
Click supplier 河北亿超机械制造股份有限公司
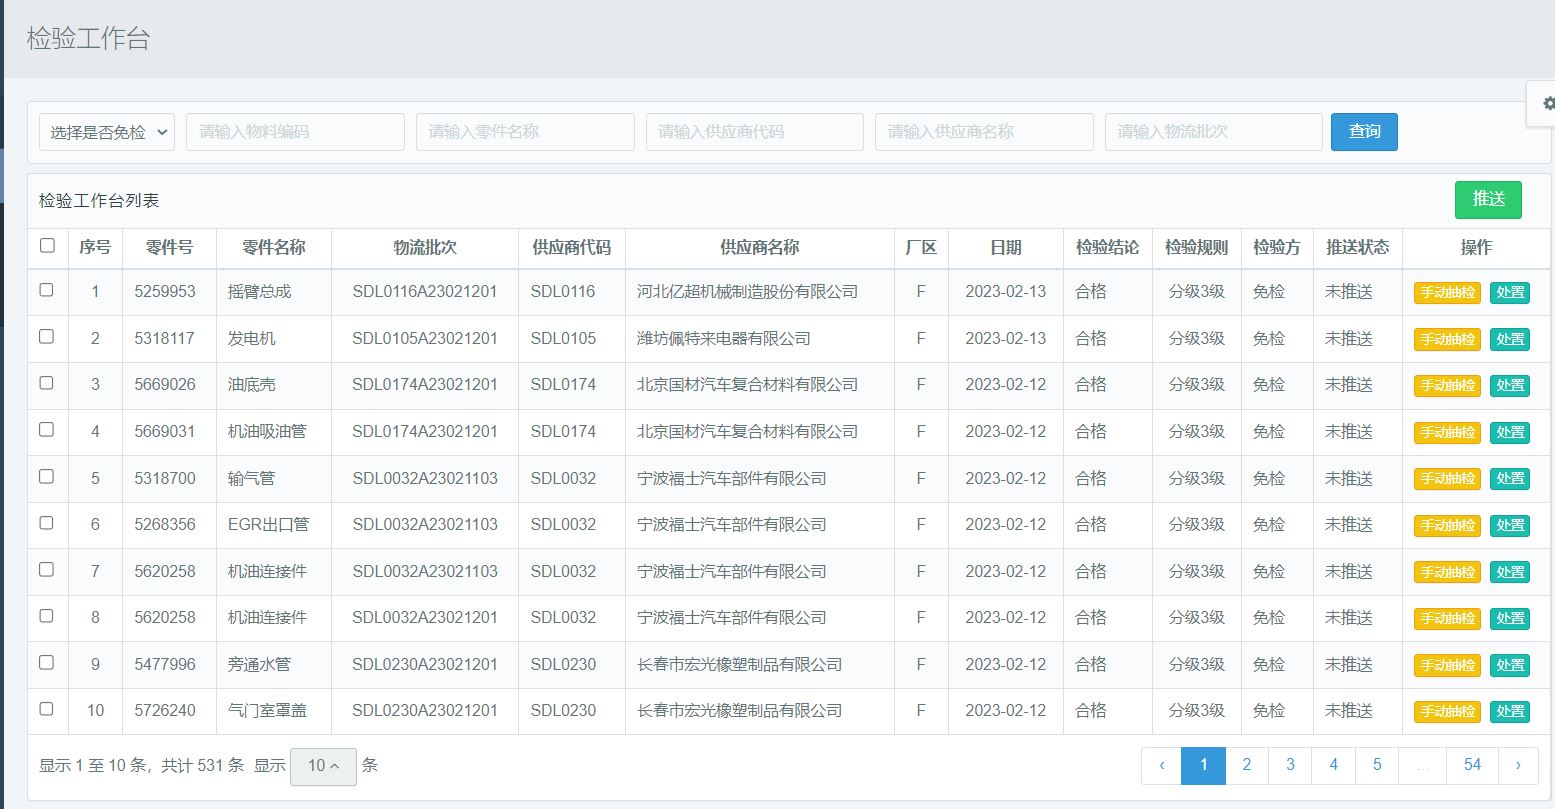pyautogui.click(x=748, y=292)
